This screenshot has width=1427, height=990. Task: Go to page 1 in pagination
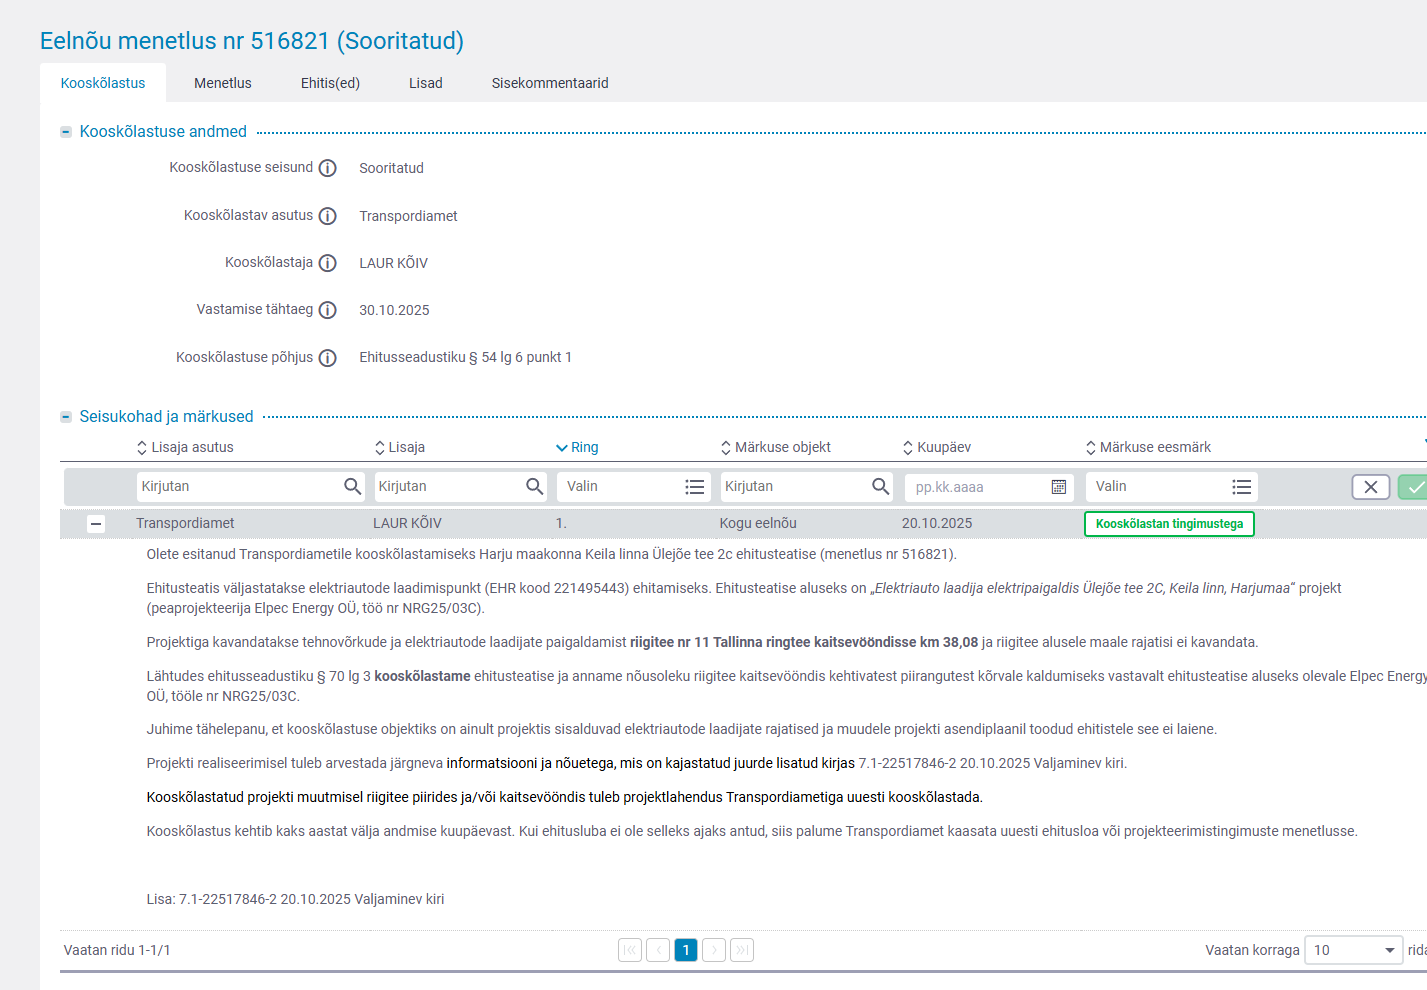tap(686, 950)
